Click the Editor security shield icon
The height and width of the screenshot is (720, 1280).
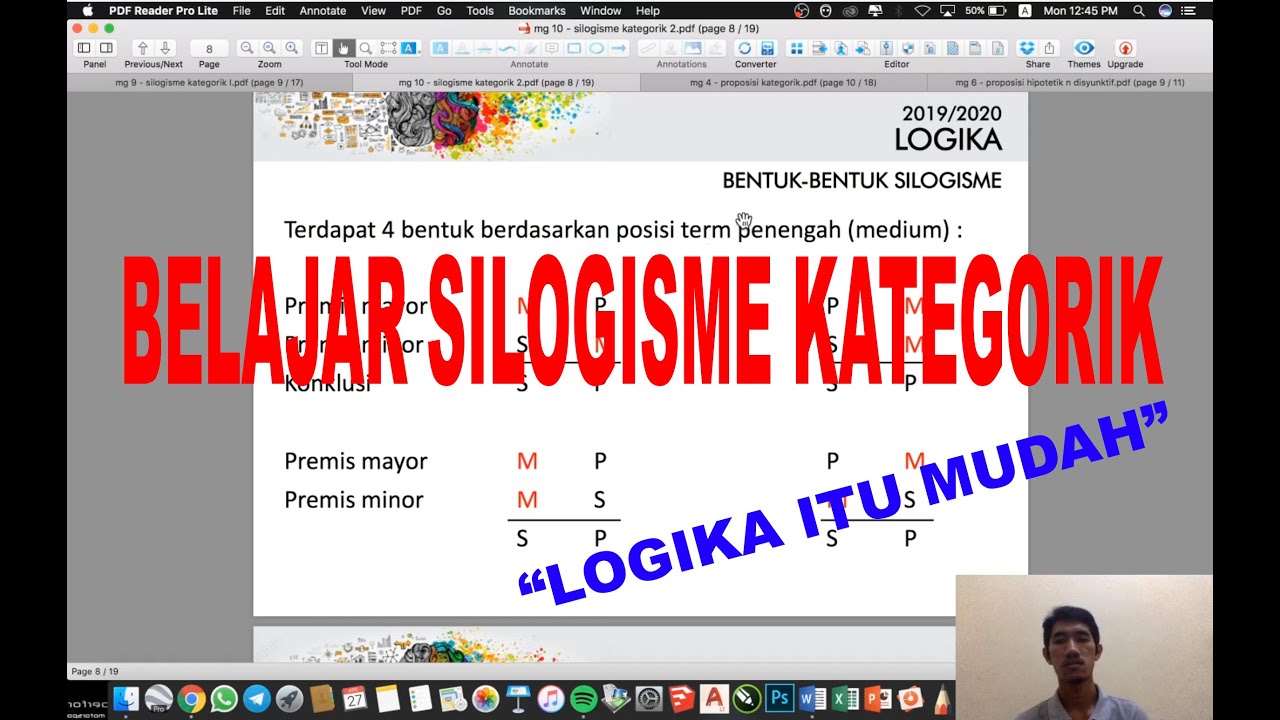click(x=908, y=48)
